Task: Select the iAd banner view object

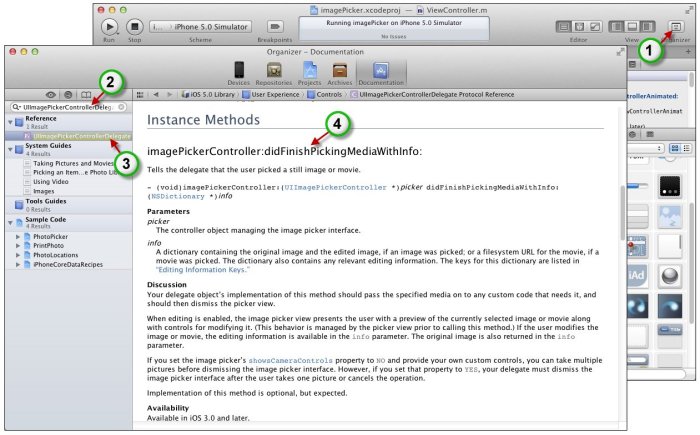Action: click(x=637, y=275)
